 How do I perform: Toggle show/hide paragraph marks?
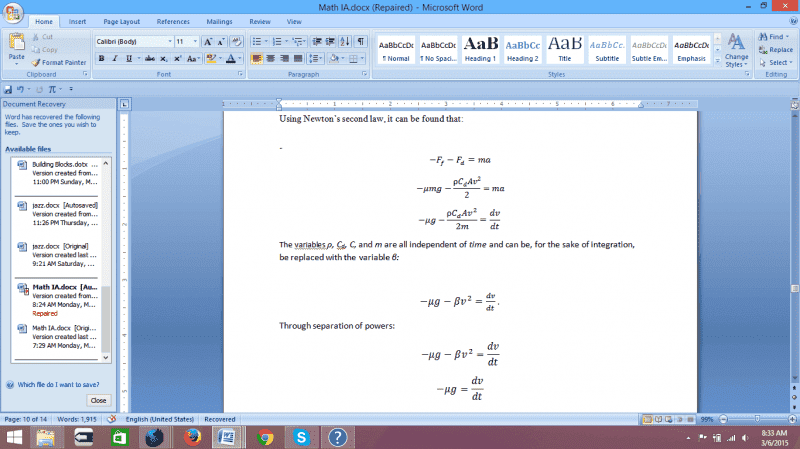360,42
